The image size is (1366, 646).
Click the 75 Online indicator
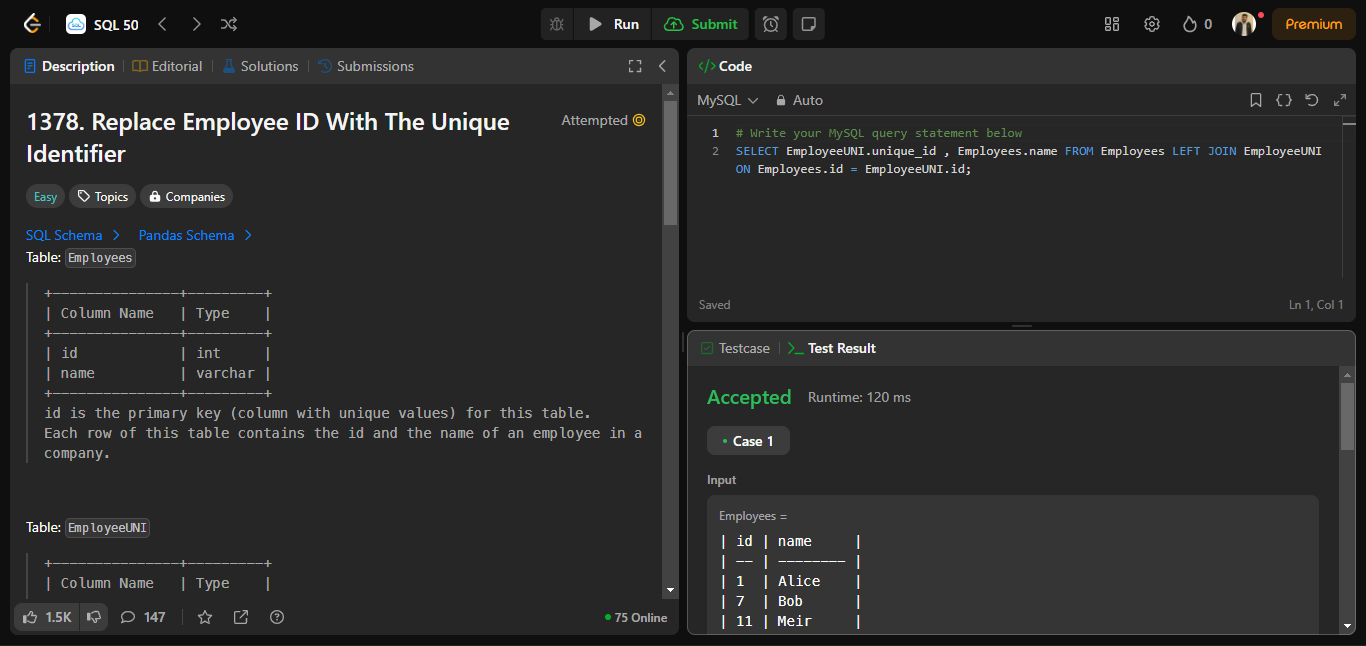coord(636,617)
